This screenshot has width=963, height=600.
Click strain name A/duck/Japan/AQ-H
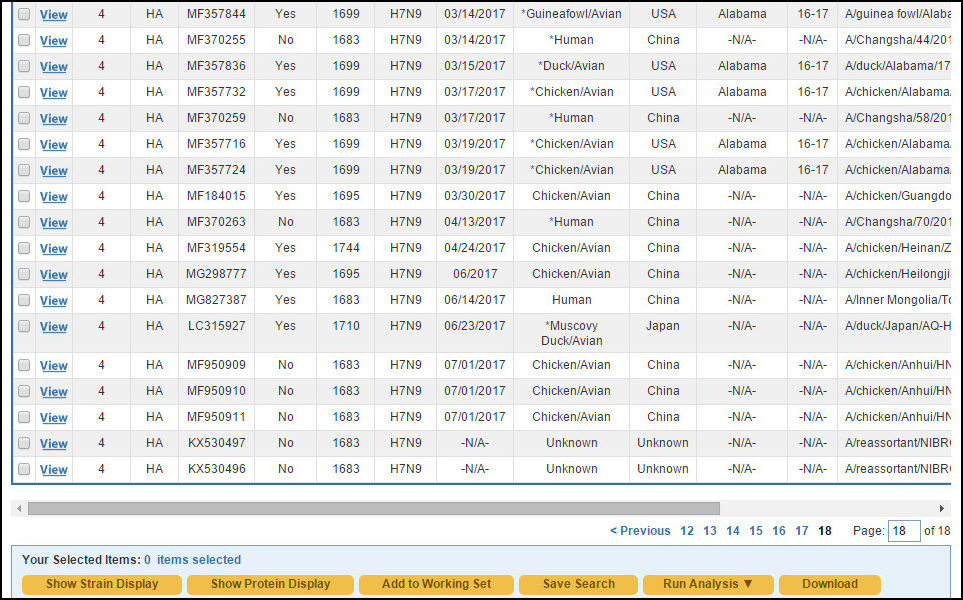(x=898, y=326)
